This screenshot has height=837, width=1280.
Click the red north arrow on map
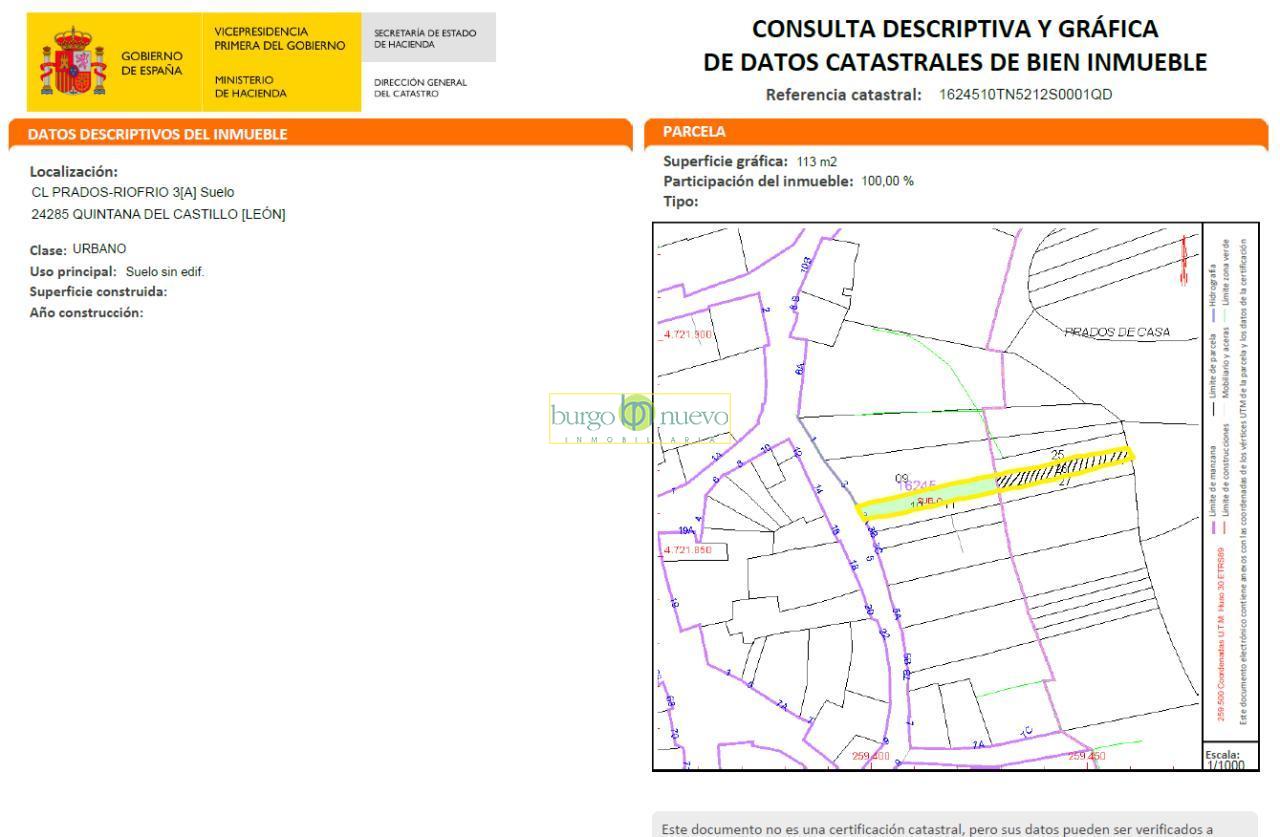1185,259
